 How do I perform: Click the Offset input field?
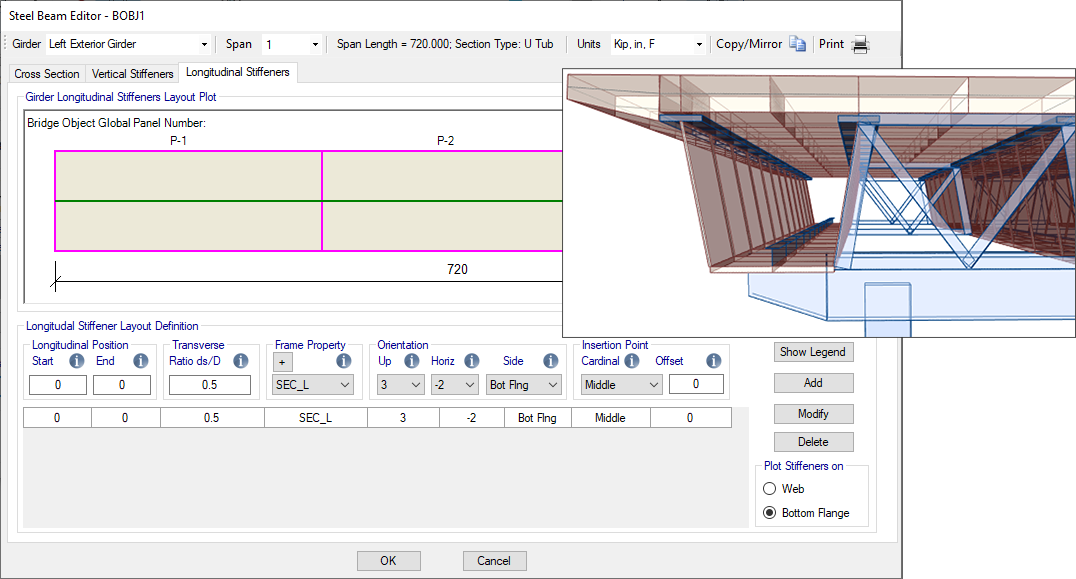(696, 384)
